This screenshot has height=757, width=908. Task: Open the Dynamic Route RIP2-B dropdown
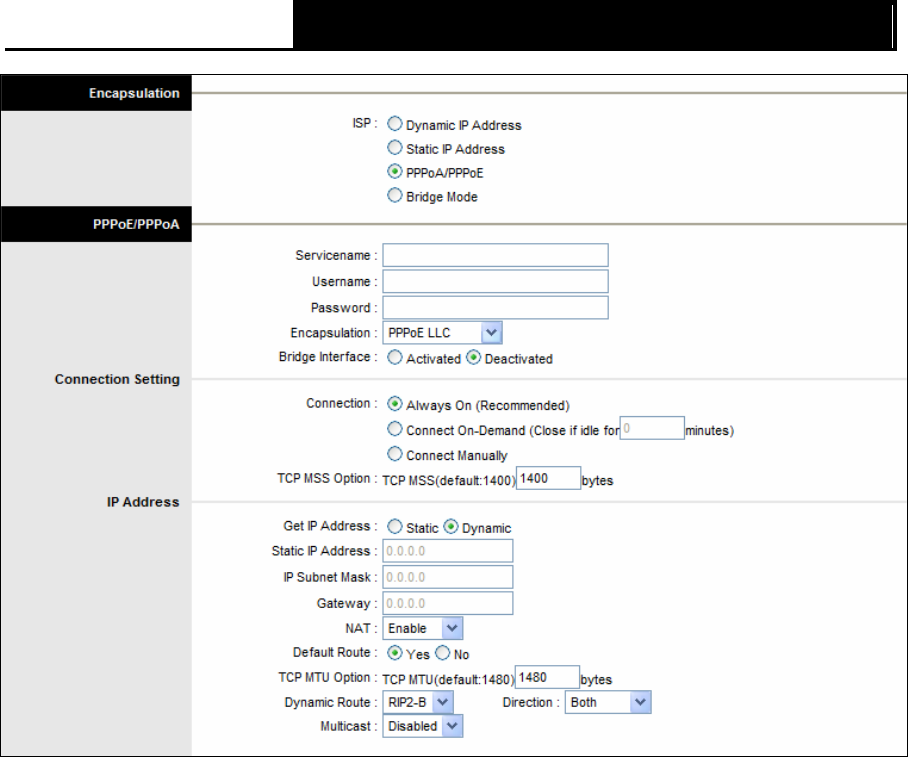point(418,703)
